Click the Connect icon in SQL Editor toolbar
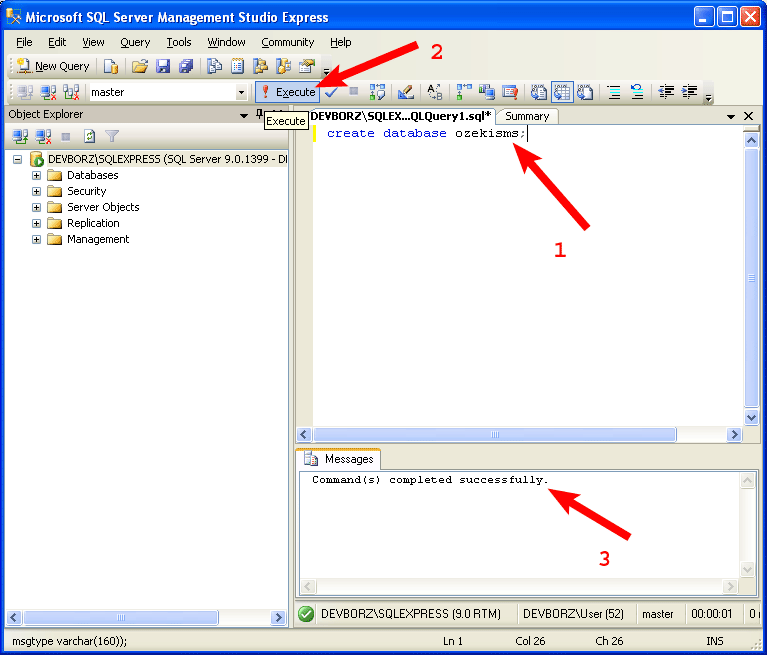The width and height of the screenshot is (767, 655). click(x=25, y=92)
